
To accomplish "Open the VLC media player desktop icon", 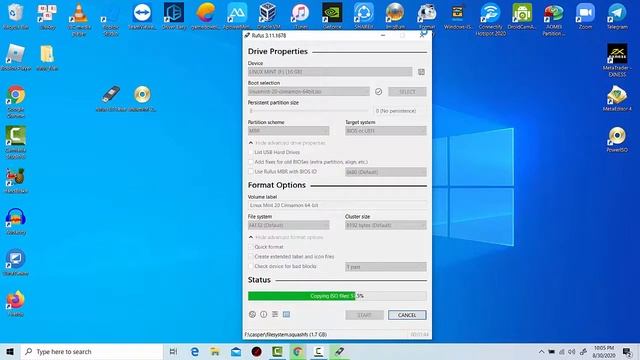I will tap(79, 18).
